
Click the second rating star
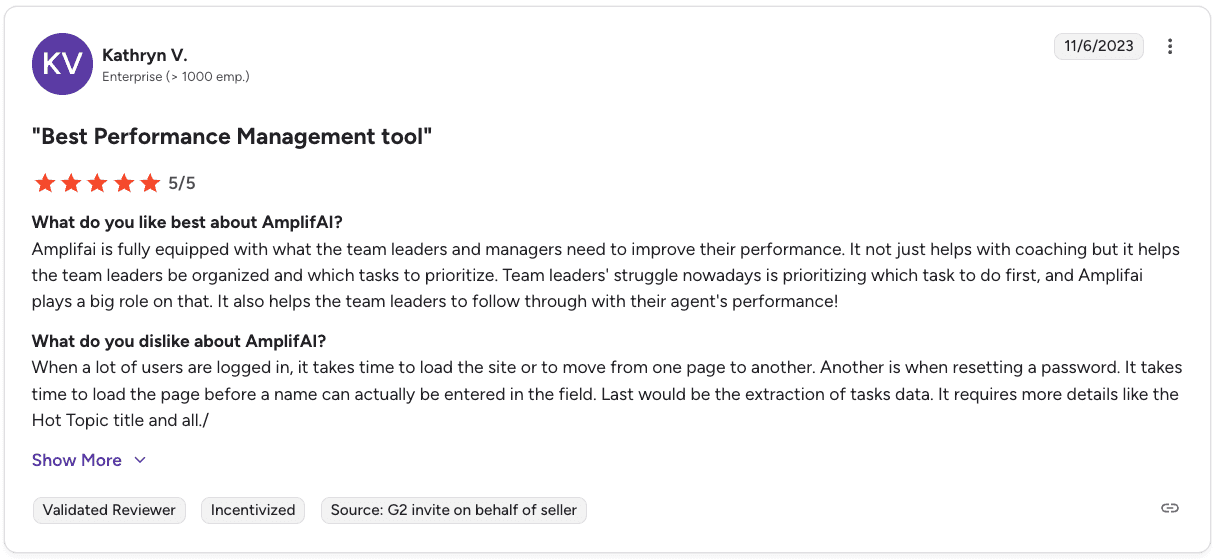[70, 183]
